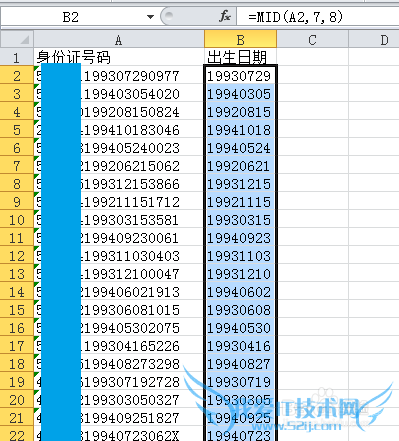Click ID number ending 199409230061
399x441 pixels.
click(x=119, y=237)
